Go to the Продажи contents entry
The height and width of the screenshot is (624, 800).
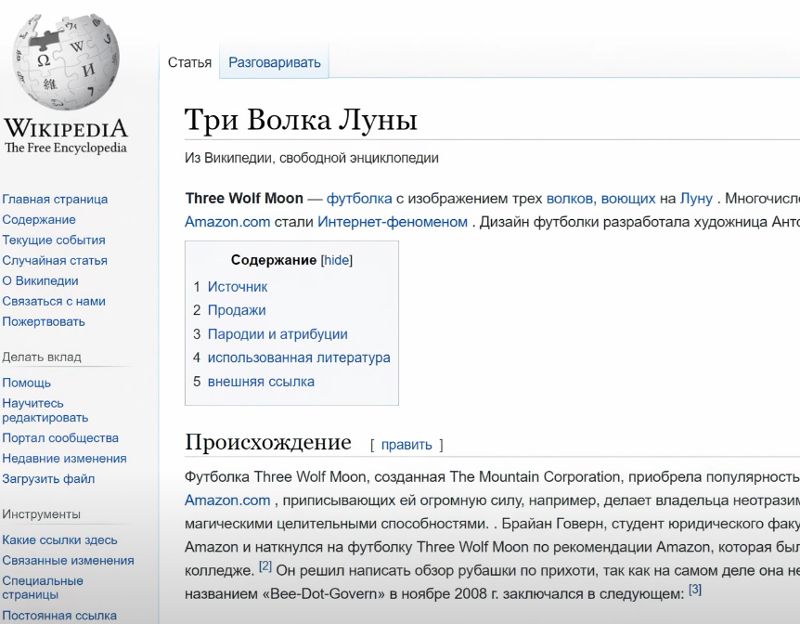coord(236,310)
